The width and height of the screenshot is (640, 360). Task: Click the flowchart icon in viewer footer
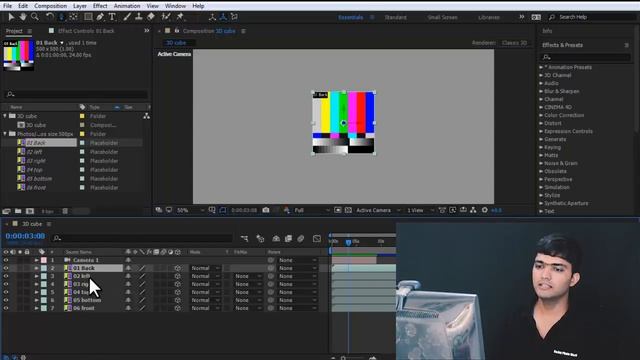click(x=473, y=210)
